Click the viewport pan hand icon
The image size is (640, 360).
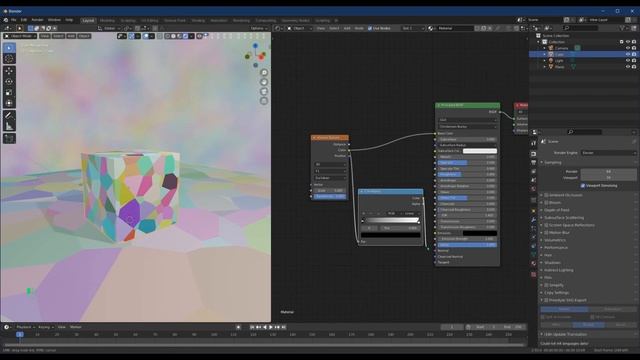point(264,82)
